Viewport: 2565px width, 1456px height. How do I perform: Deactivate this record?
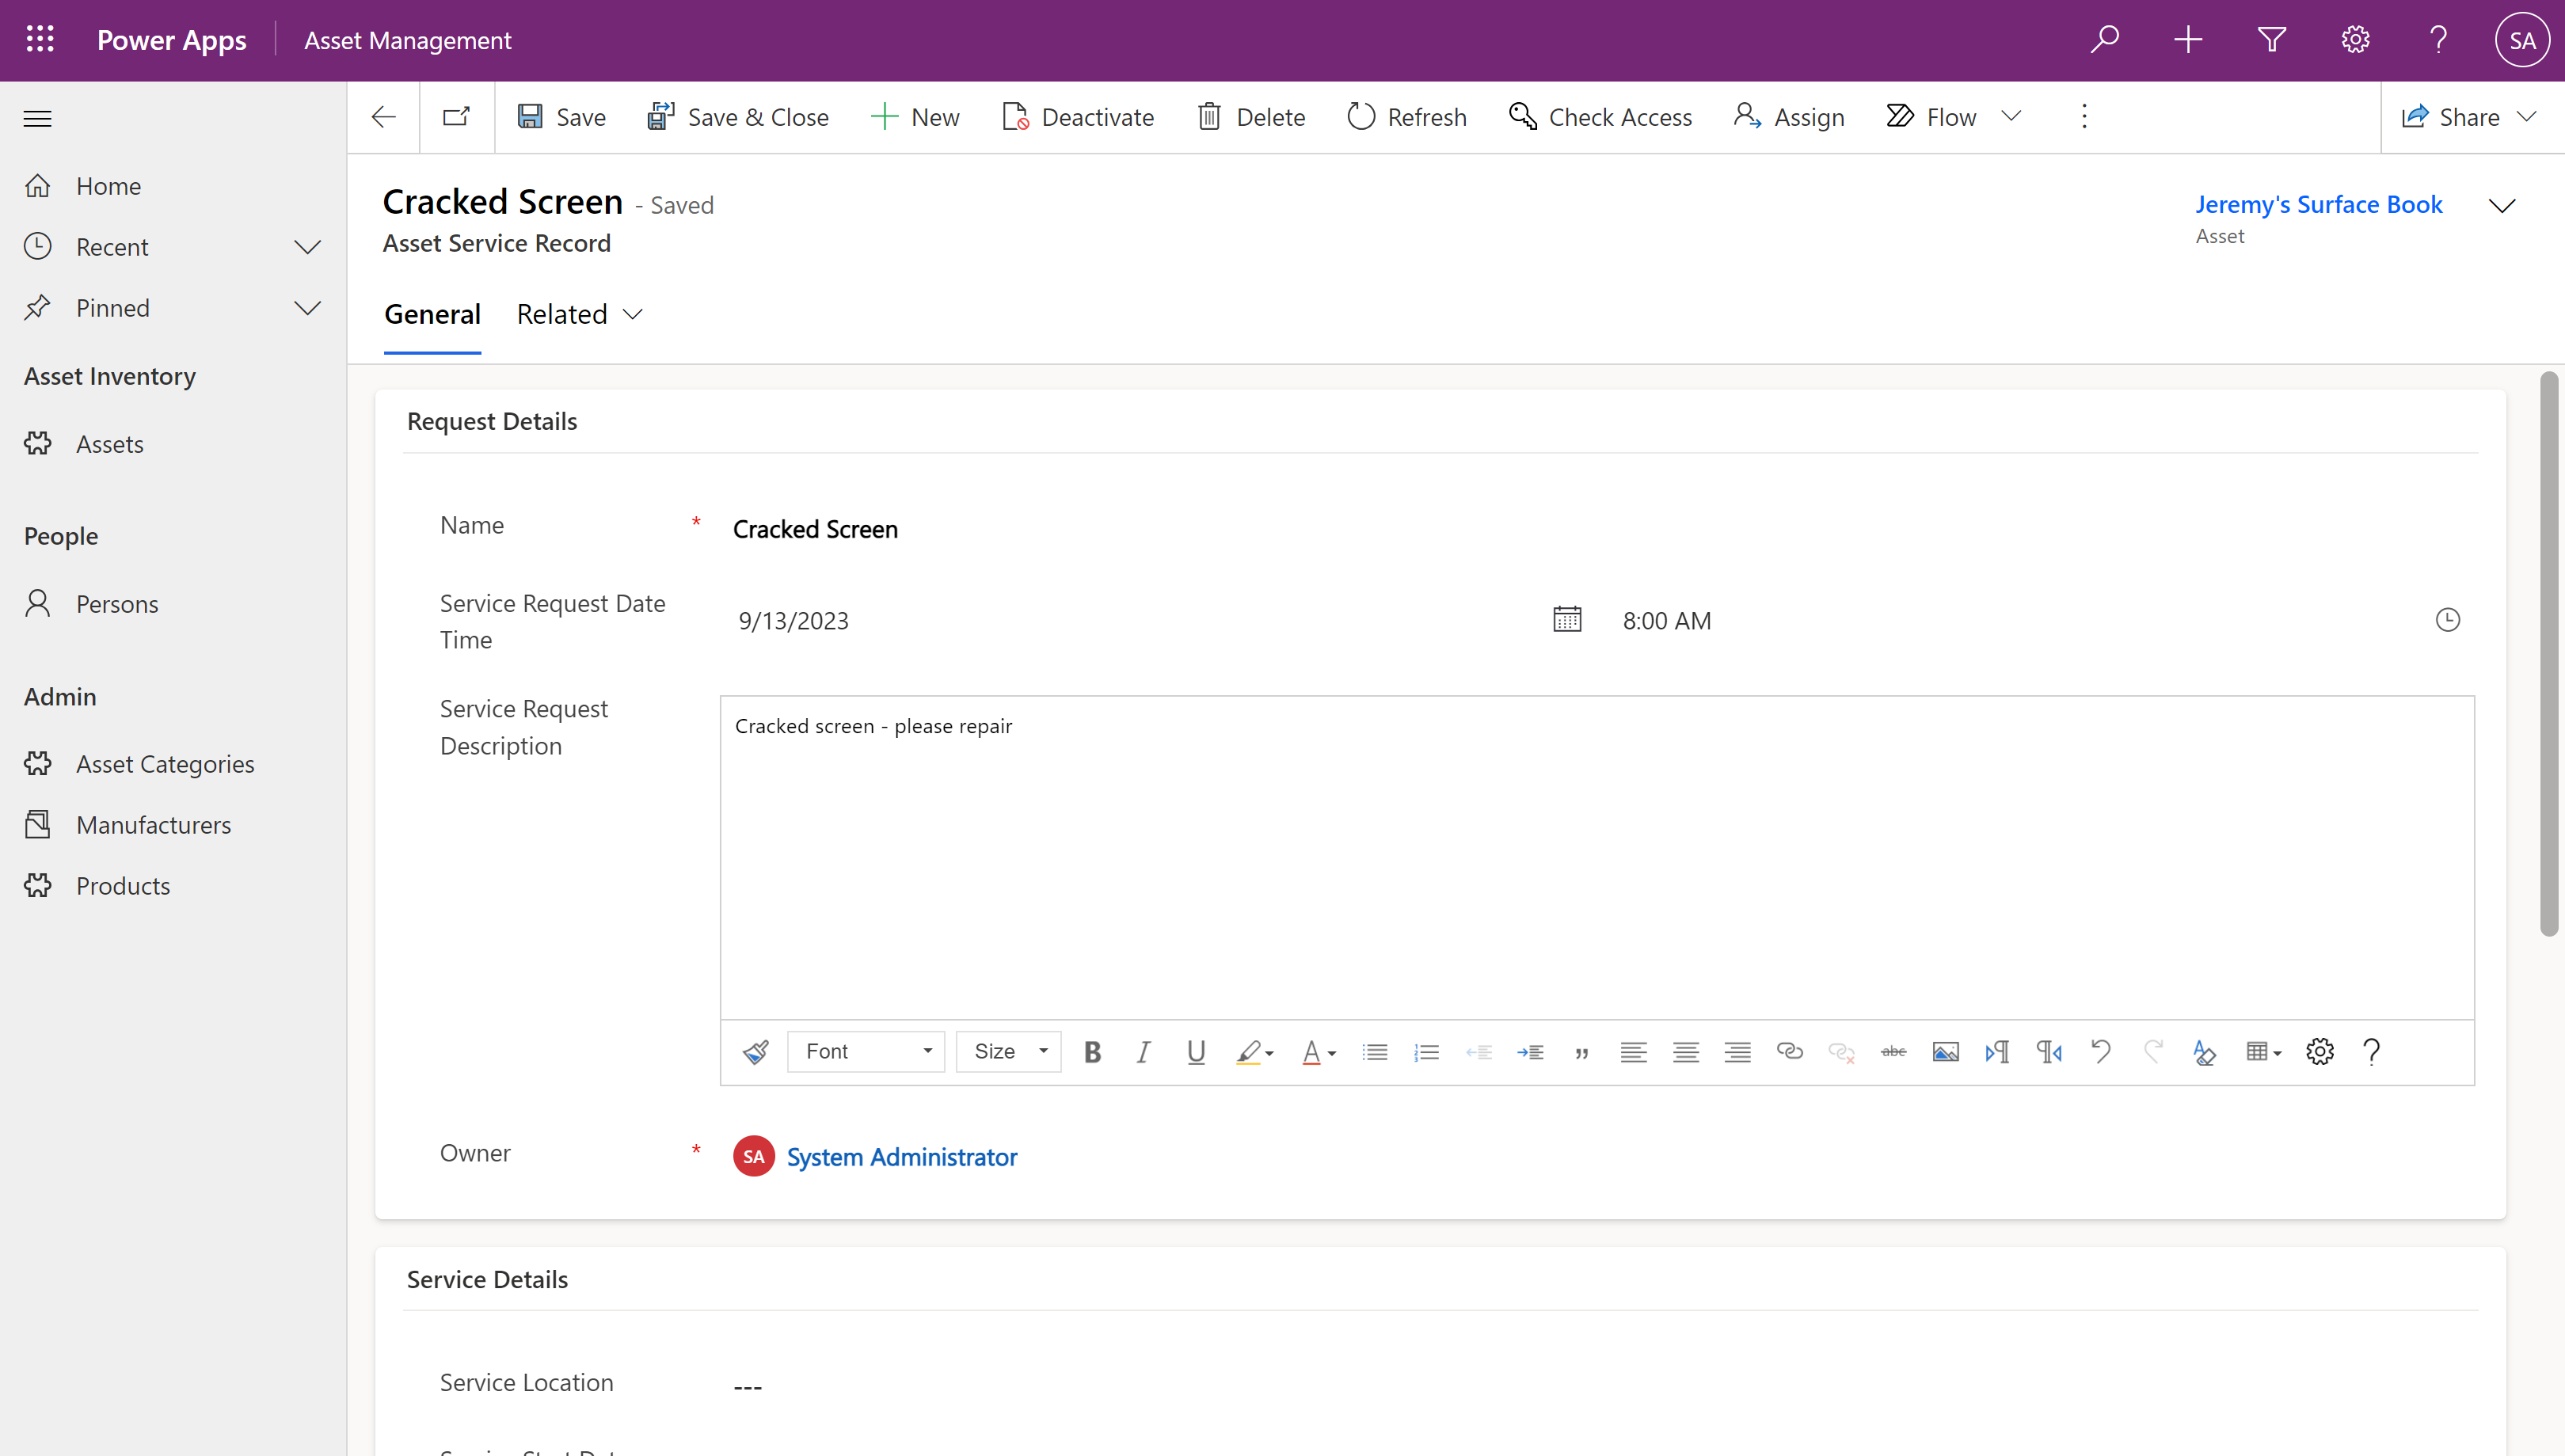1078,117
